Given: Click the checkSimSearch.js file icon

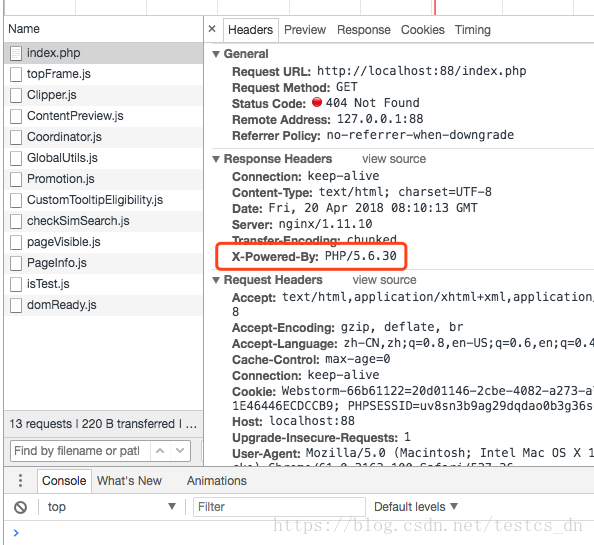Looking at the screenshot, I should 16,222.
